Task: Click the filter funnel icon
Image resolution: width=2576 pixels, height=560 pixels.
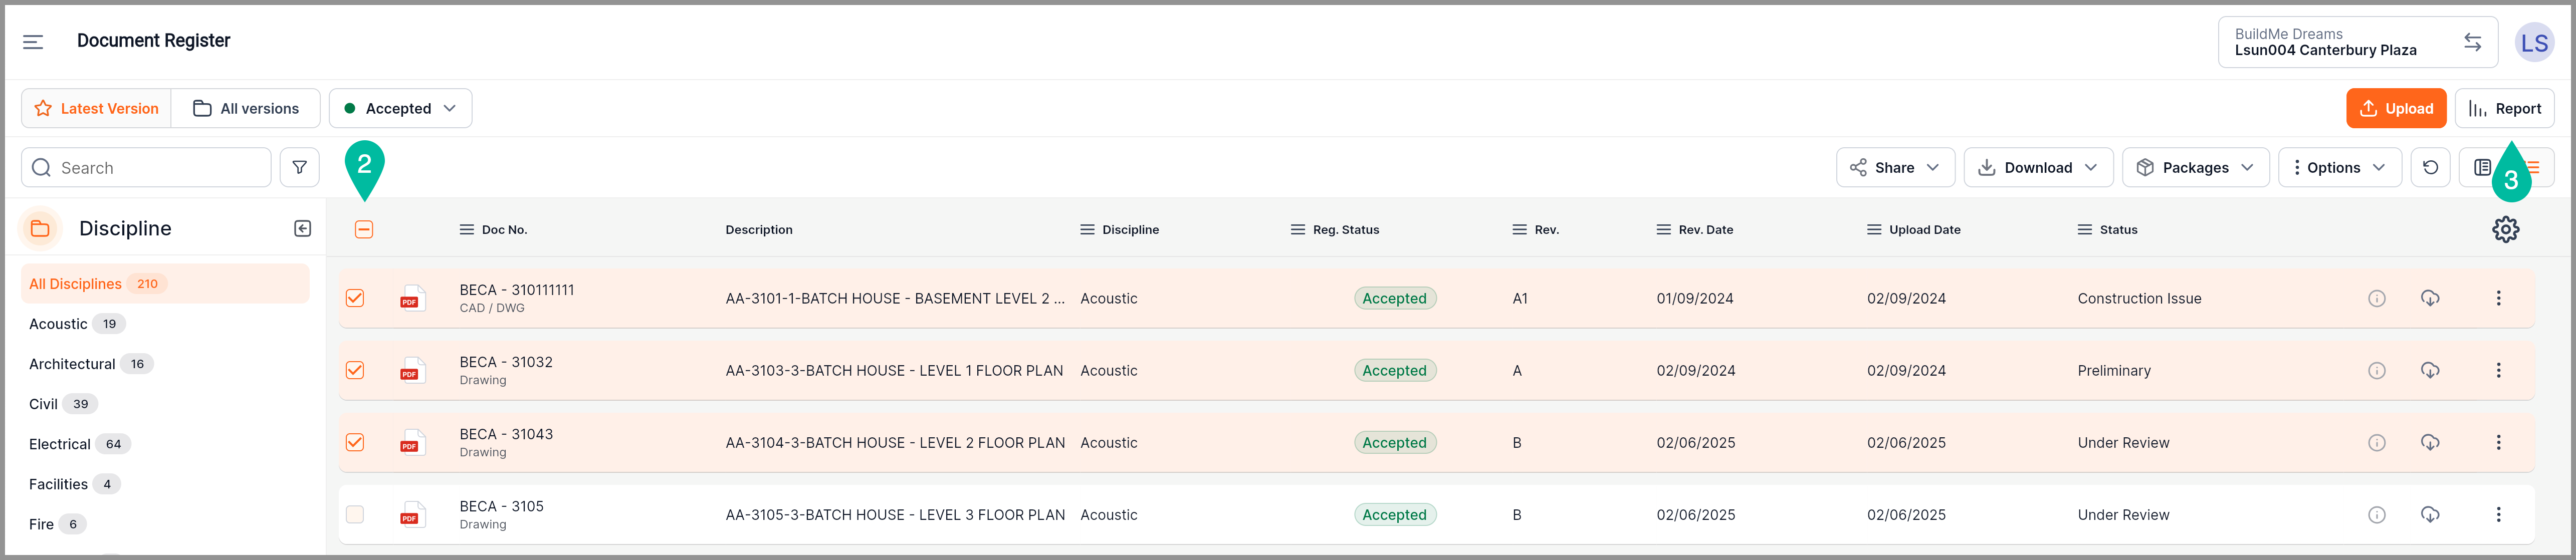Action: point(299,167)
